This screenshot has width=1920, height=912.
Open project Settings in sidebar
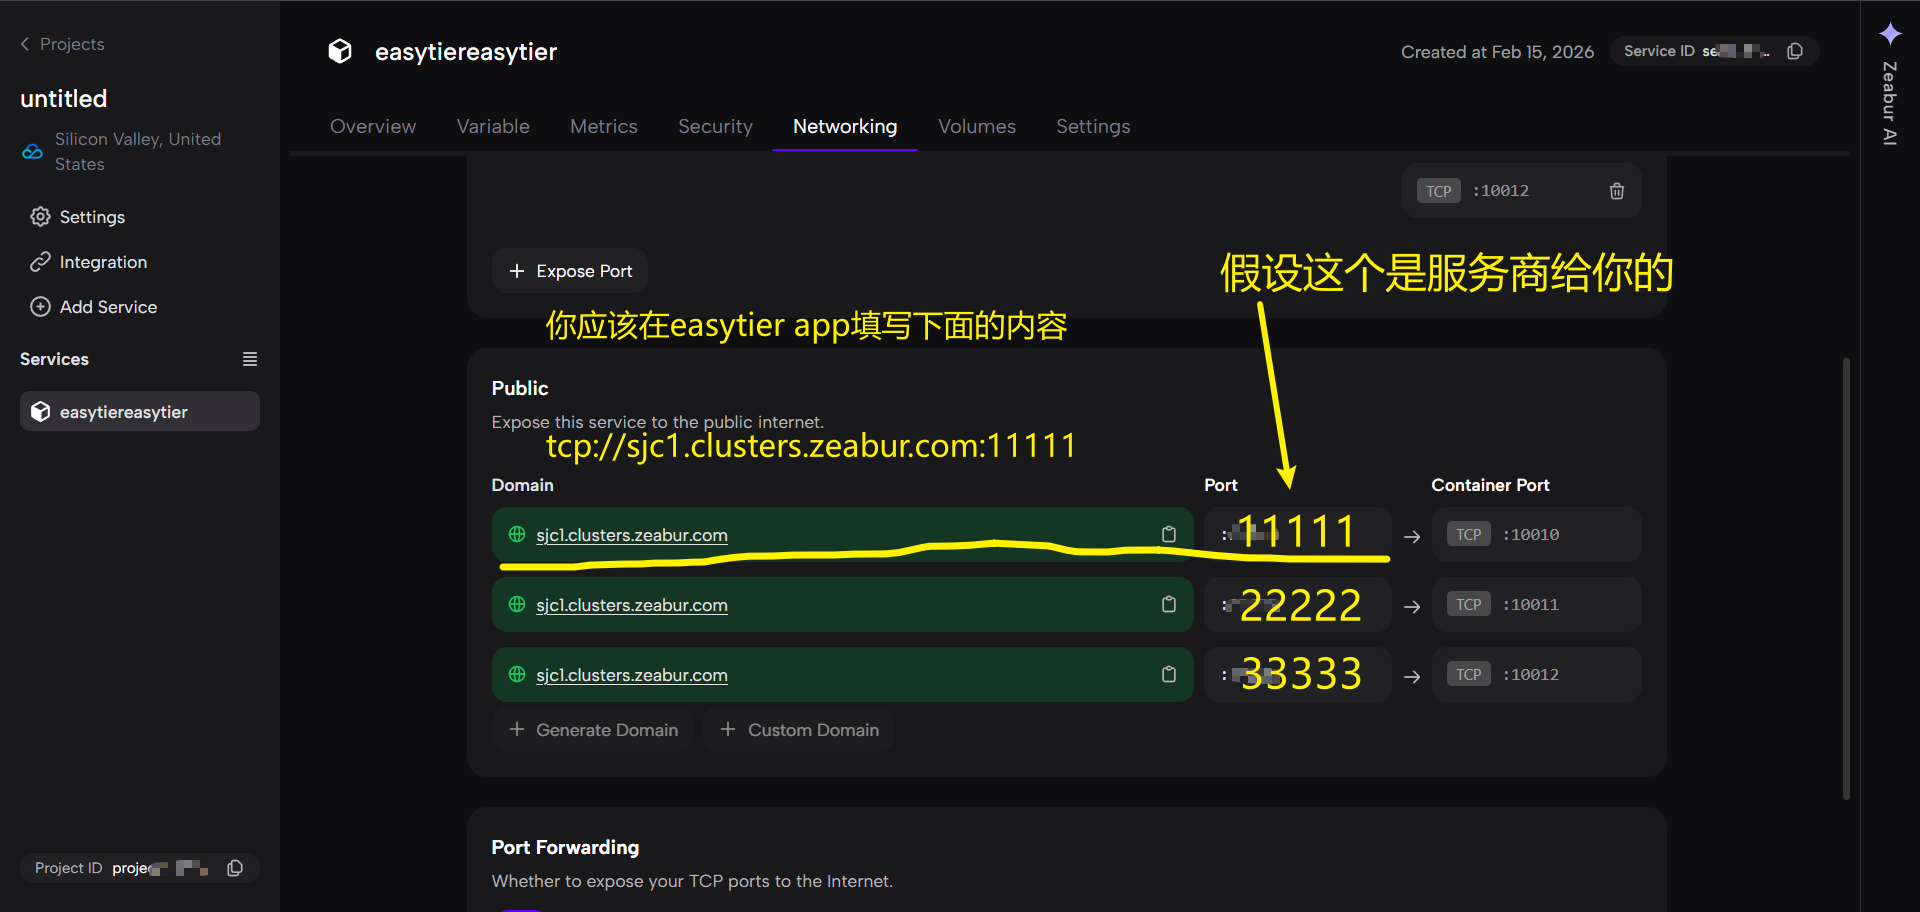[92, 217]
